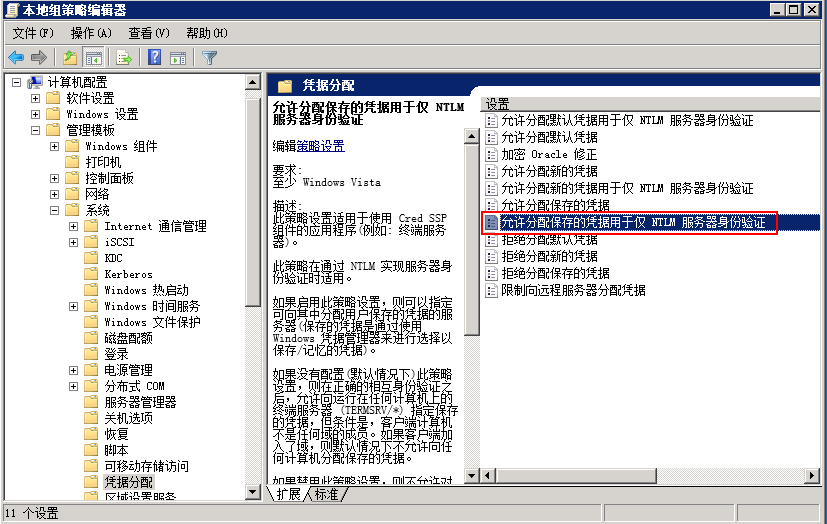This screenshot has width=827, height=524.
Task: Select the 拒绝分配新的凭据 setting
Action: tap(549, 256)
